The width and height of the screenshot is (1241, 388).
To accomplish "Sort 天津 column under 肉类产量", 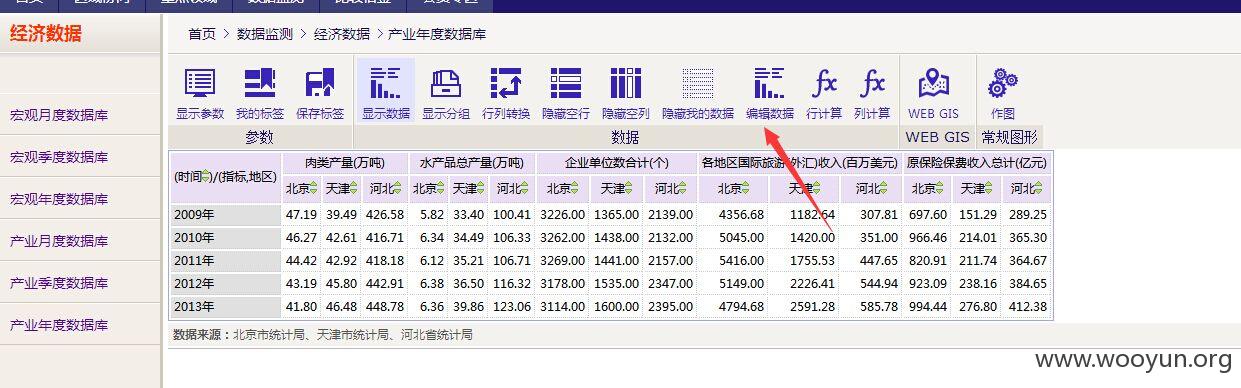I will pos(354,188).
